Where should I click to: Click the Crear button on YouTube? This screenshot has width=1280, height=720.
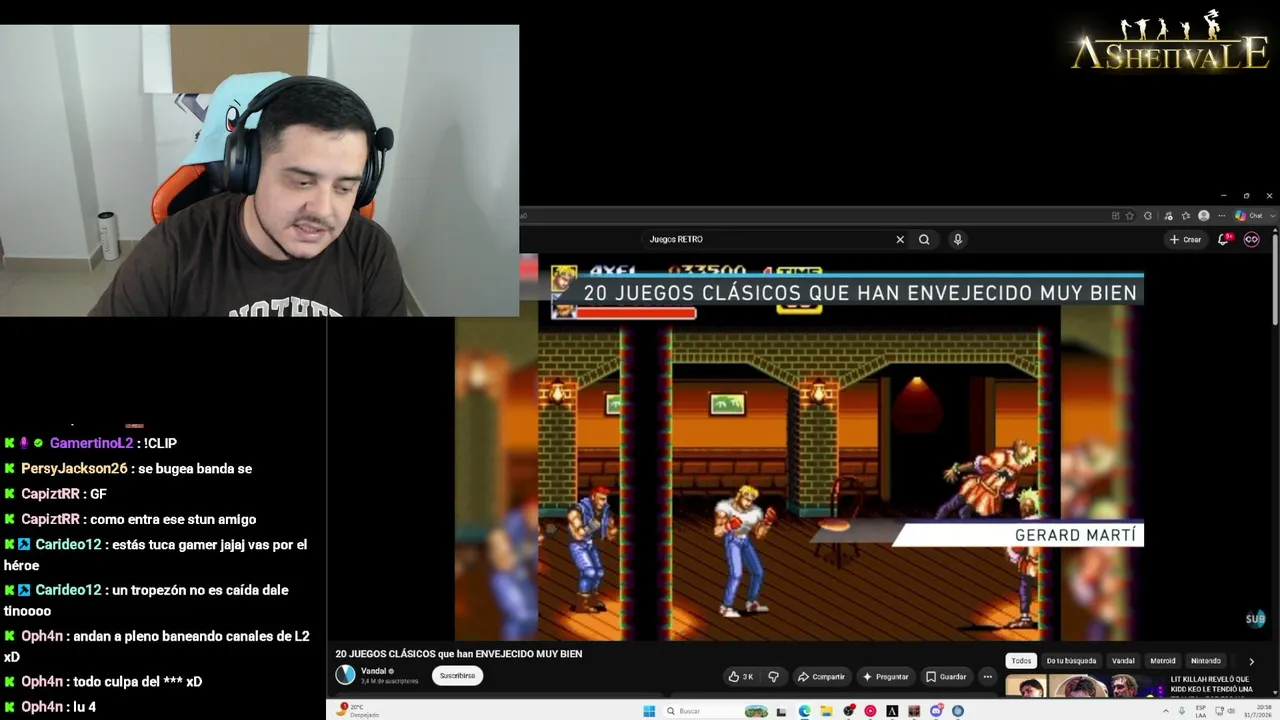click(x=1185, y=240)
